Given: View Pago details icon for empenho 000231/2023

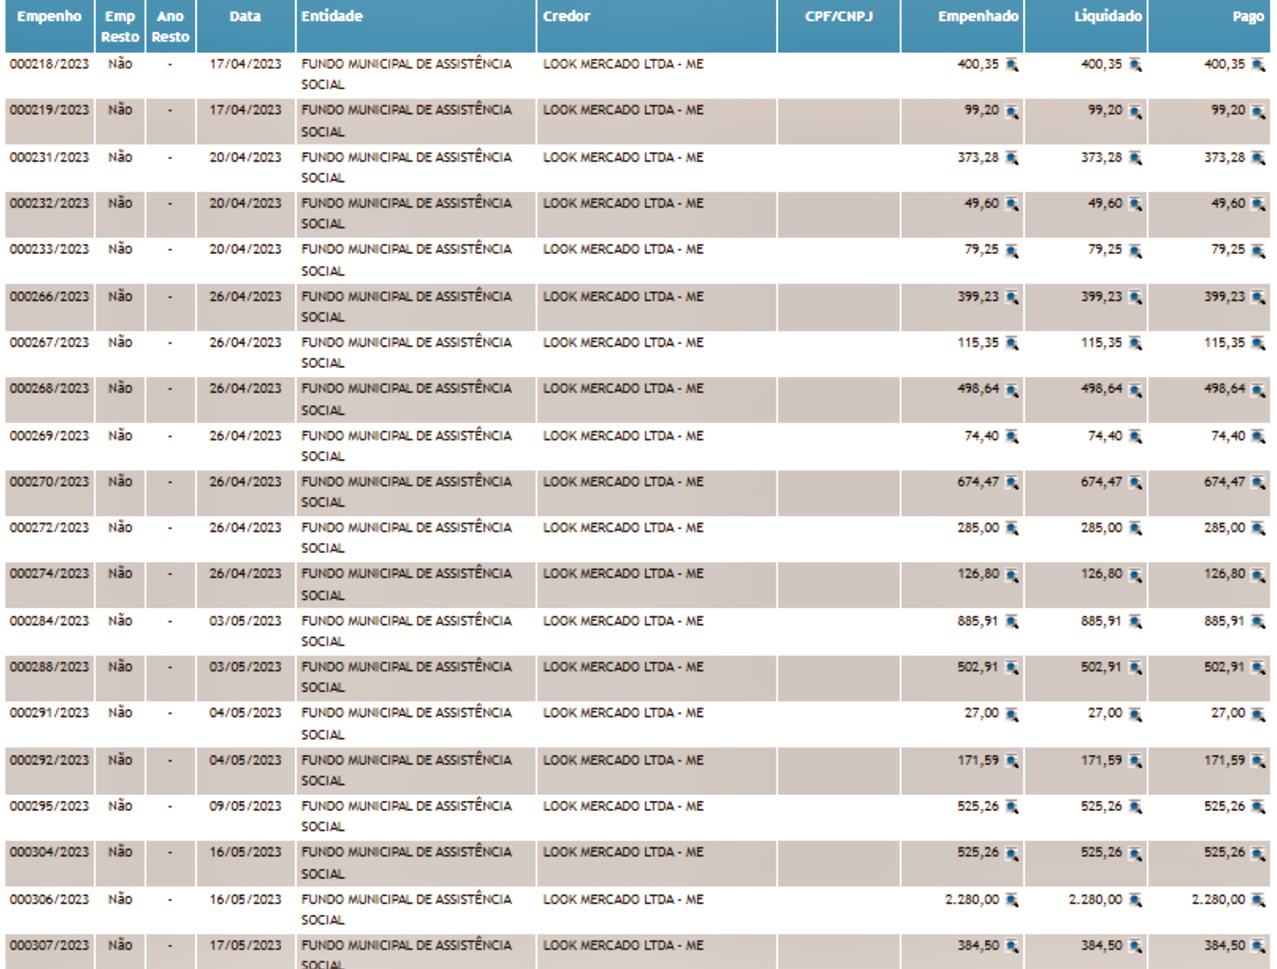Looking at the screenshot, I should (x=1258, y=158).
